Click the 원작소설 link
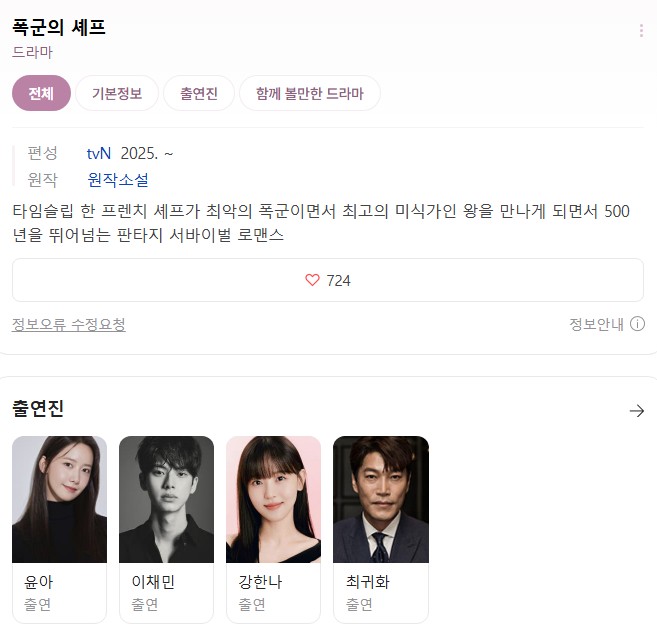 click(x=118, y=180)
